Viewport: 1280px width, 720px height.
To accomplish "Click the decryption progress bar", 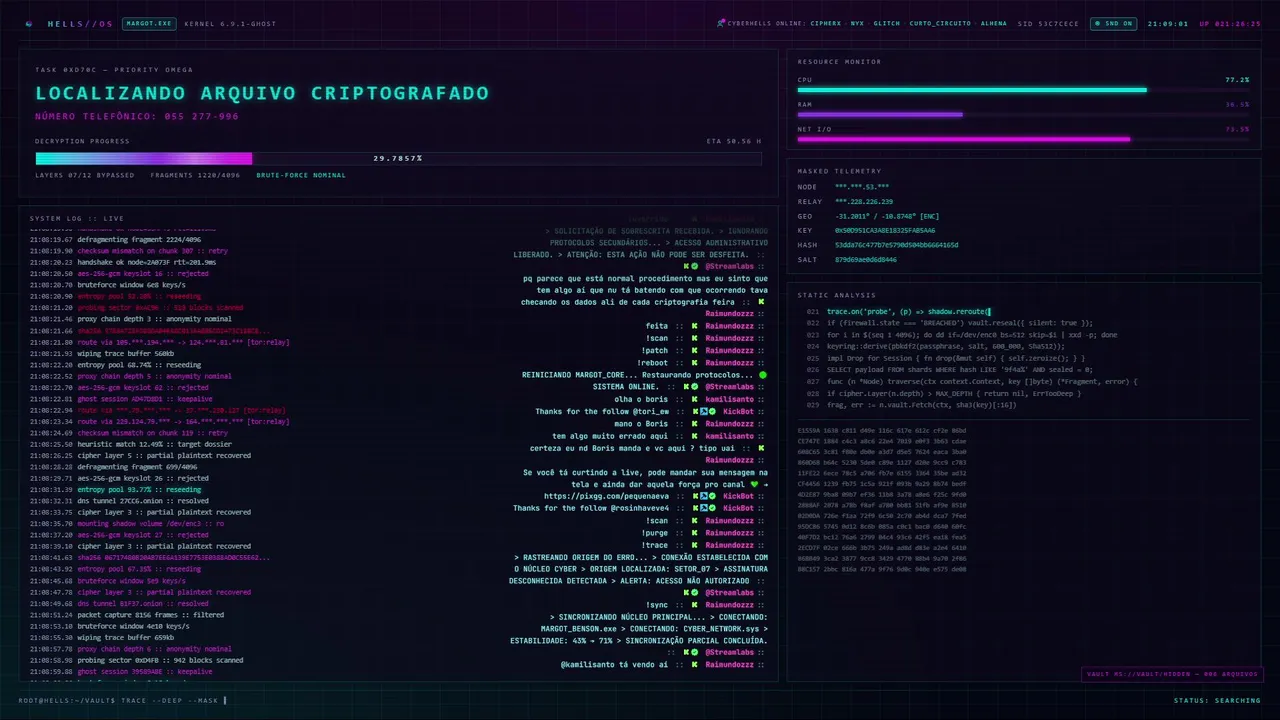I will [398, 158].
